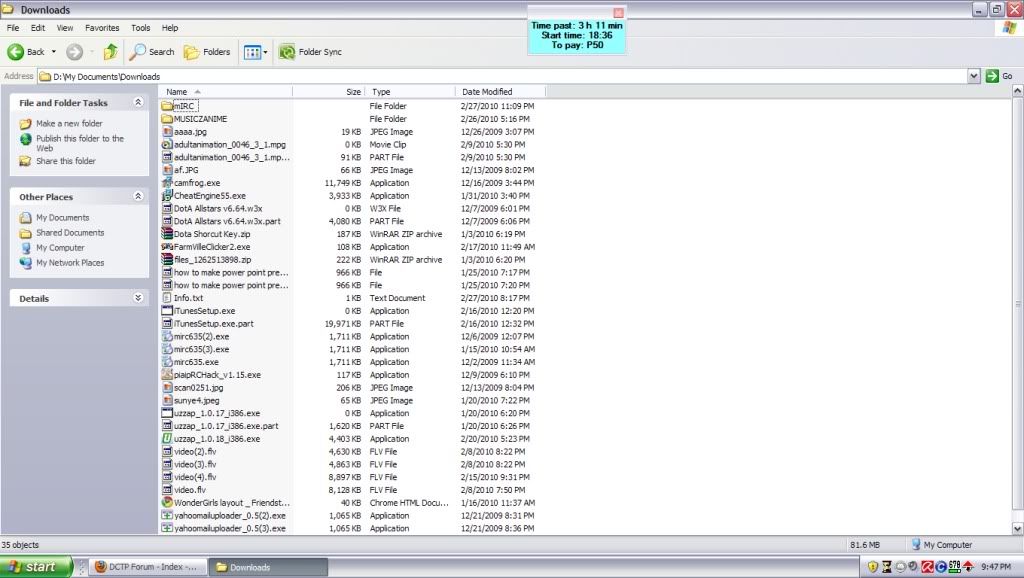Open the Tools menu
This screenshot has width=1024, height=578.
tap(140, 28)
